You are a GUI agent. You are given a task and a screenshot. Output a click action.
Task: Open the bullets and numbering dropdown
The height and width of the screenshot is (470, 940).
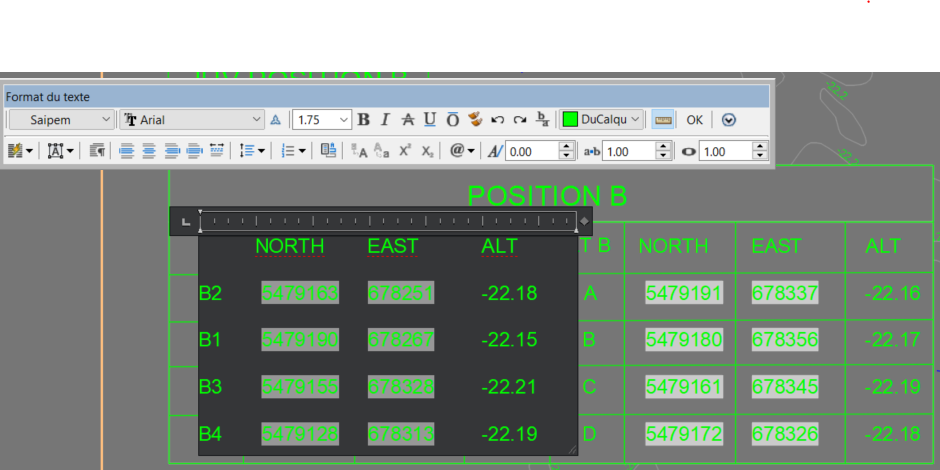tap(294, 151)
